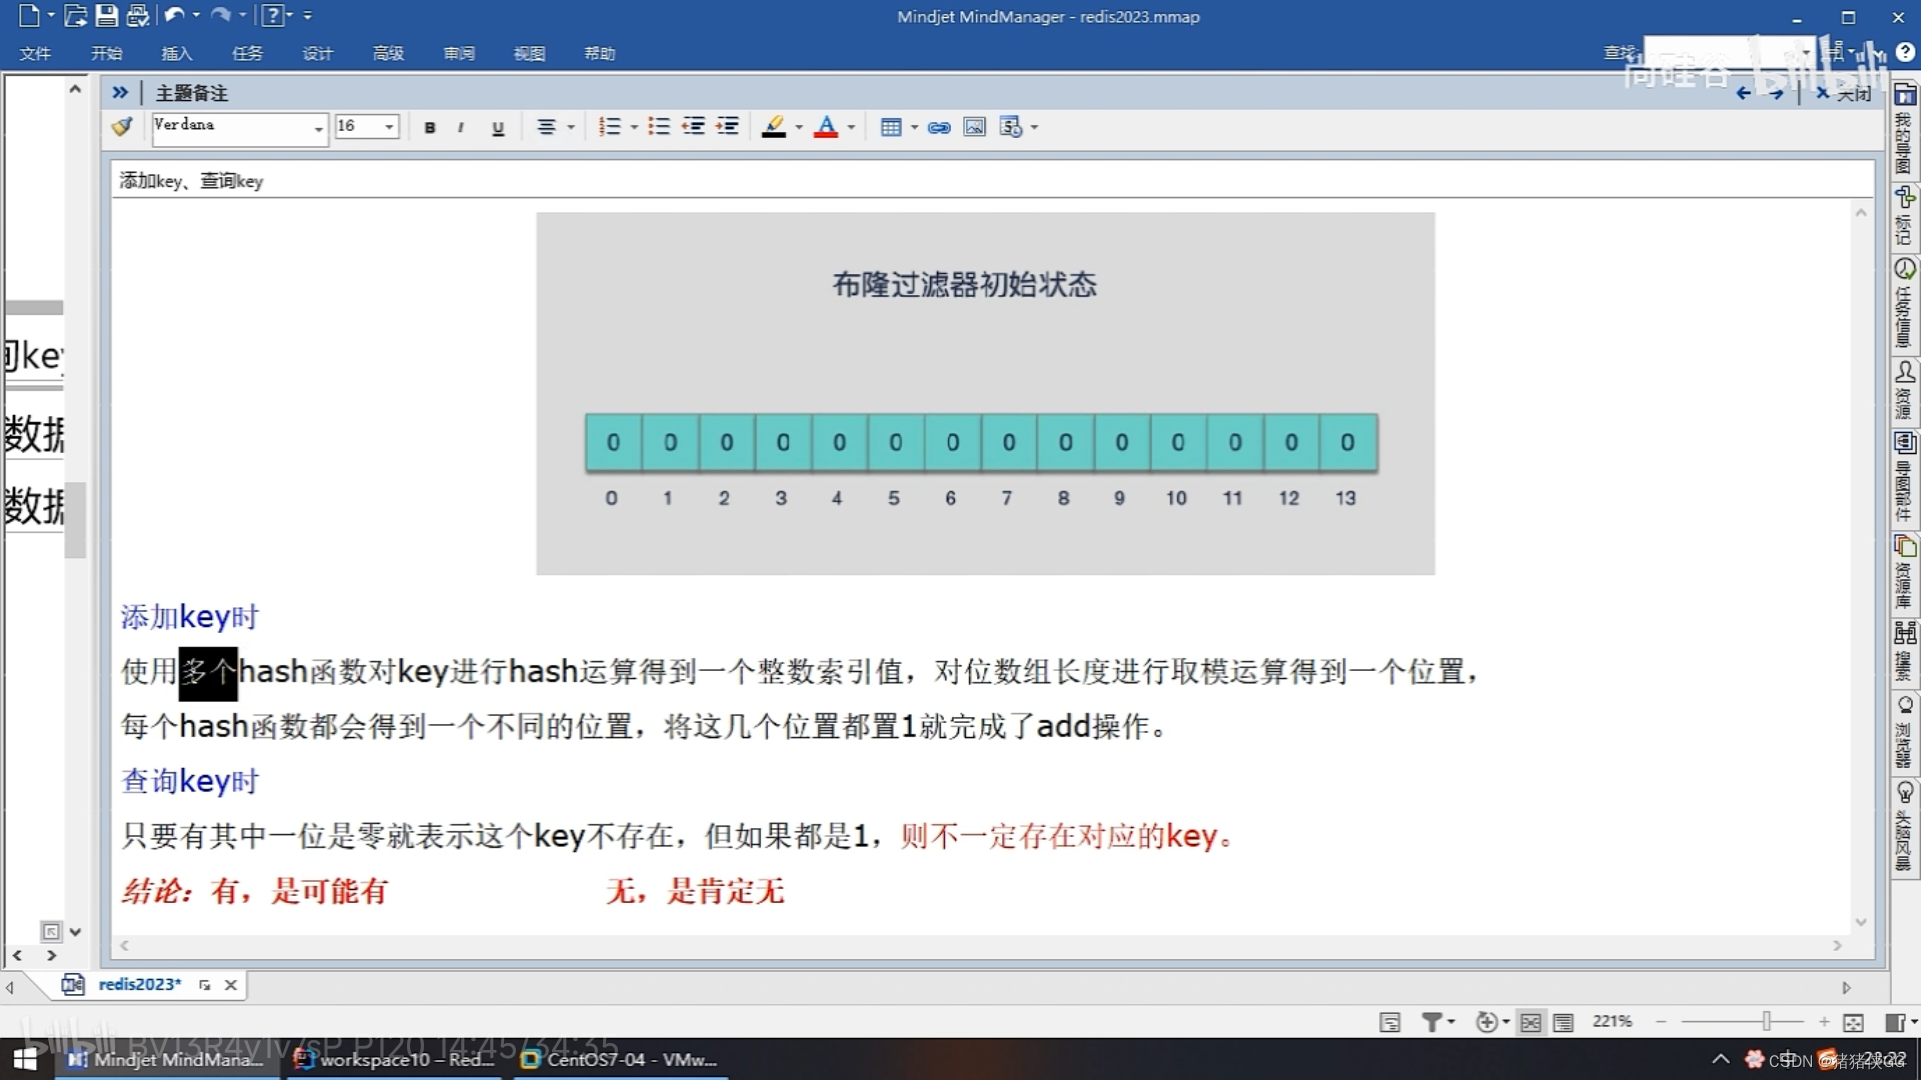
Task: Open the 任务 ribbon tab
Action: pyautogui.click(x=247, y=53)
